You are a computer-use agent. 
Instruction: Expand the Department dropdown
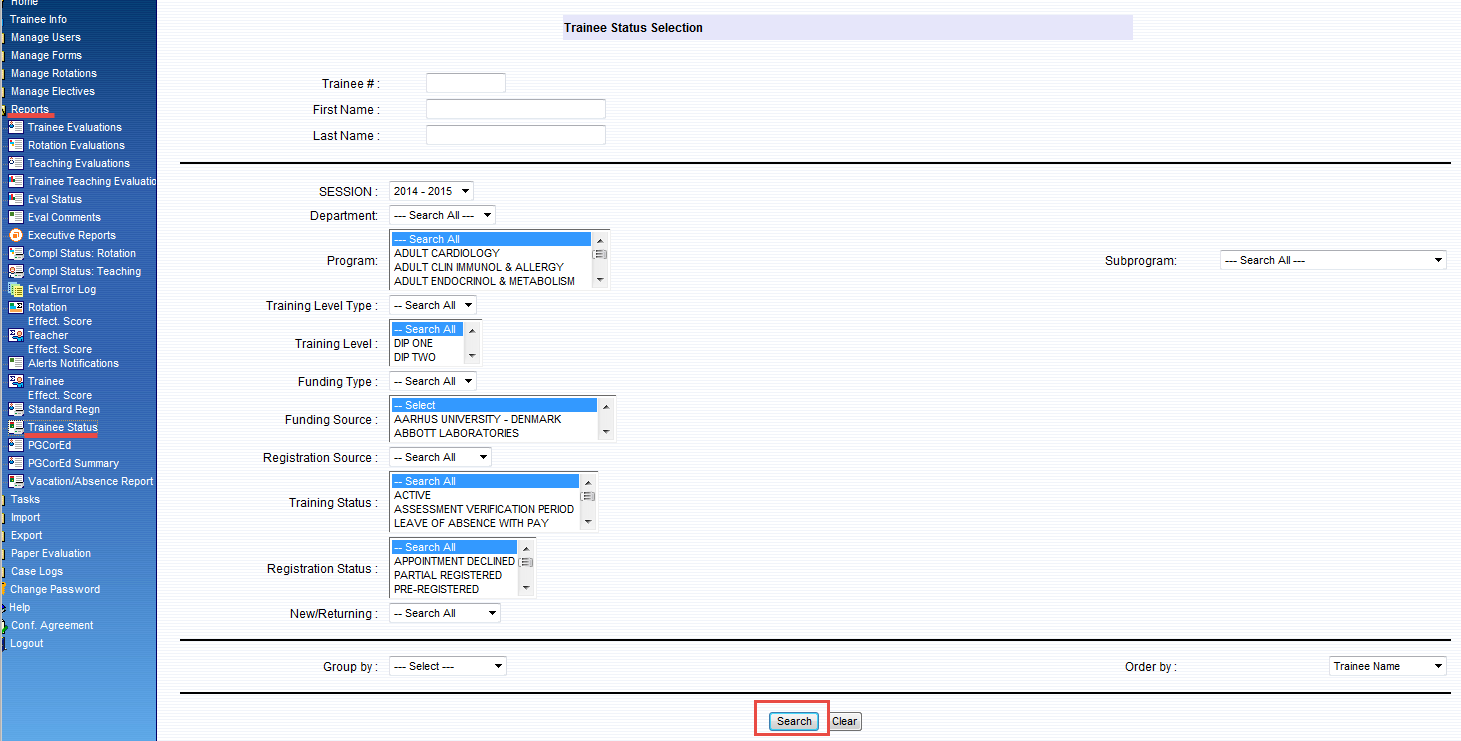click(441, 215)
